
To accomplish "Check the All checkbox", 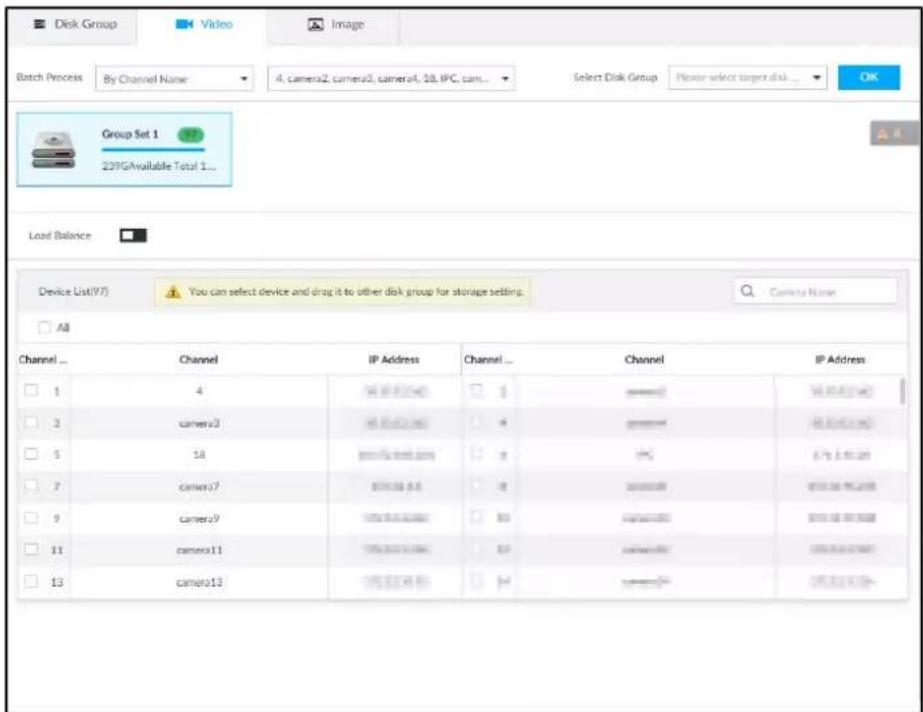I will (44, 327).
